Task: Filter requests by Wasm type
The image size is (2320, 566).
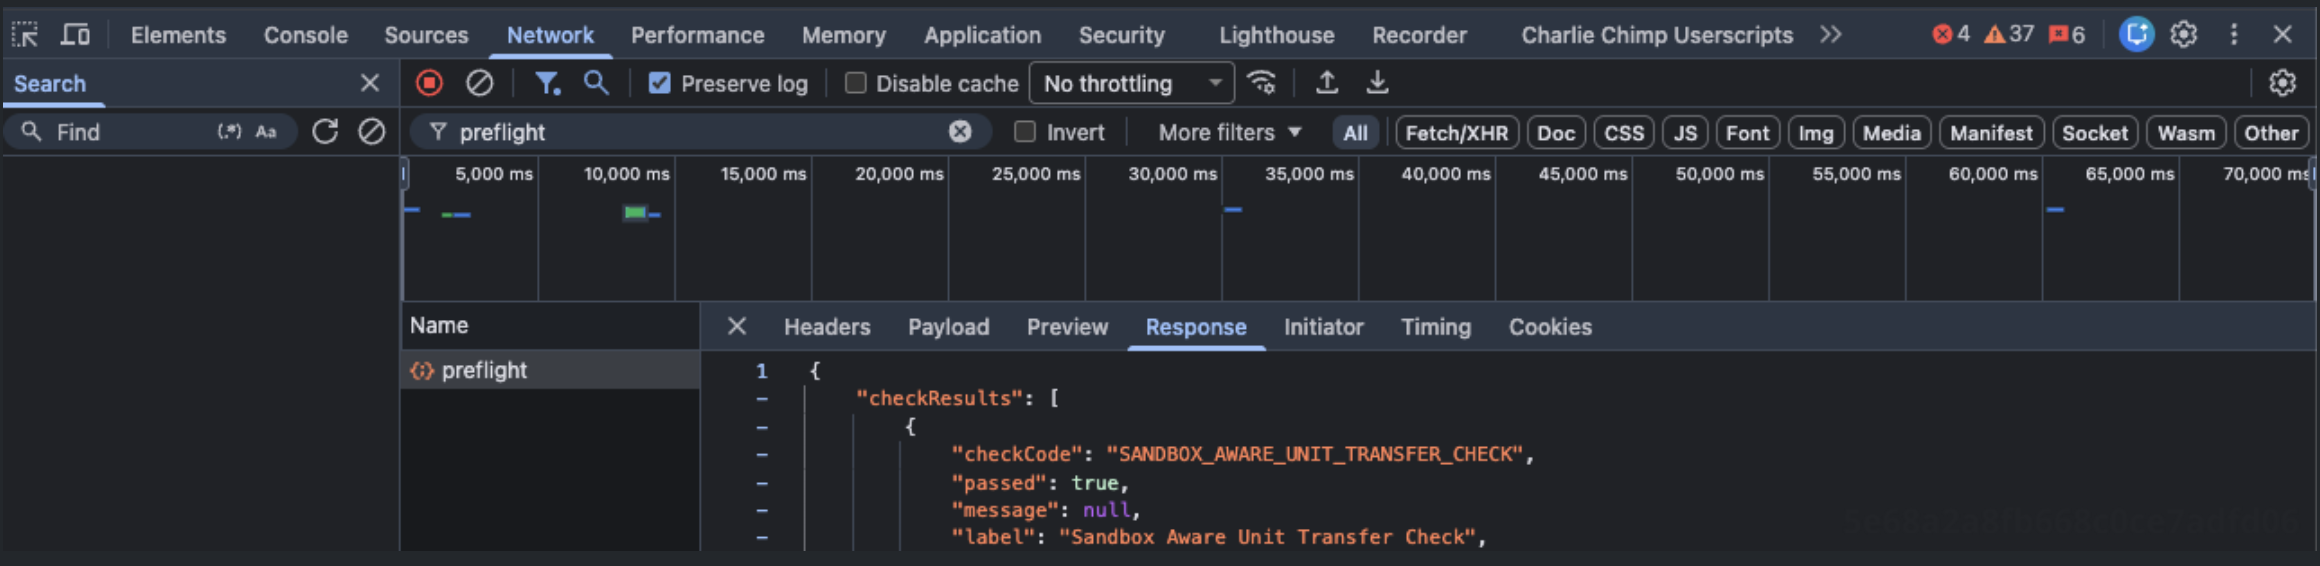Action: click(2186, 133)
